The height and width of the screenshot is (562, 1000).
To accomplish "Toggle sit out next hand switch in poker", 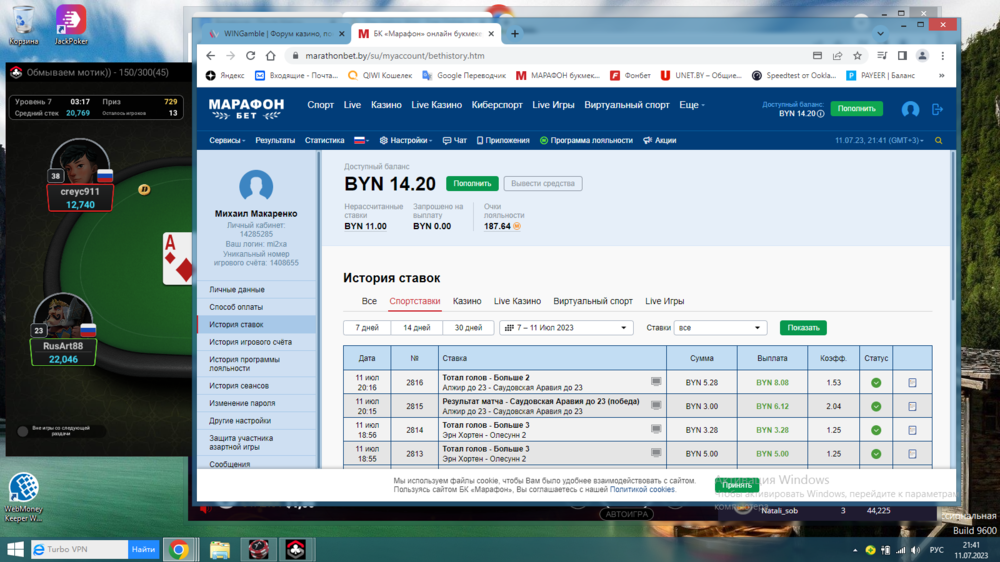I will (x=22, y=431).
